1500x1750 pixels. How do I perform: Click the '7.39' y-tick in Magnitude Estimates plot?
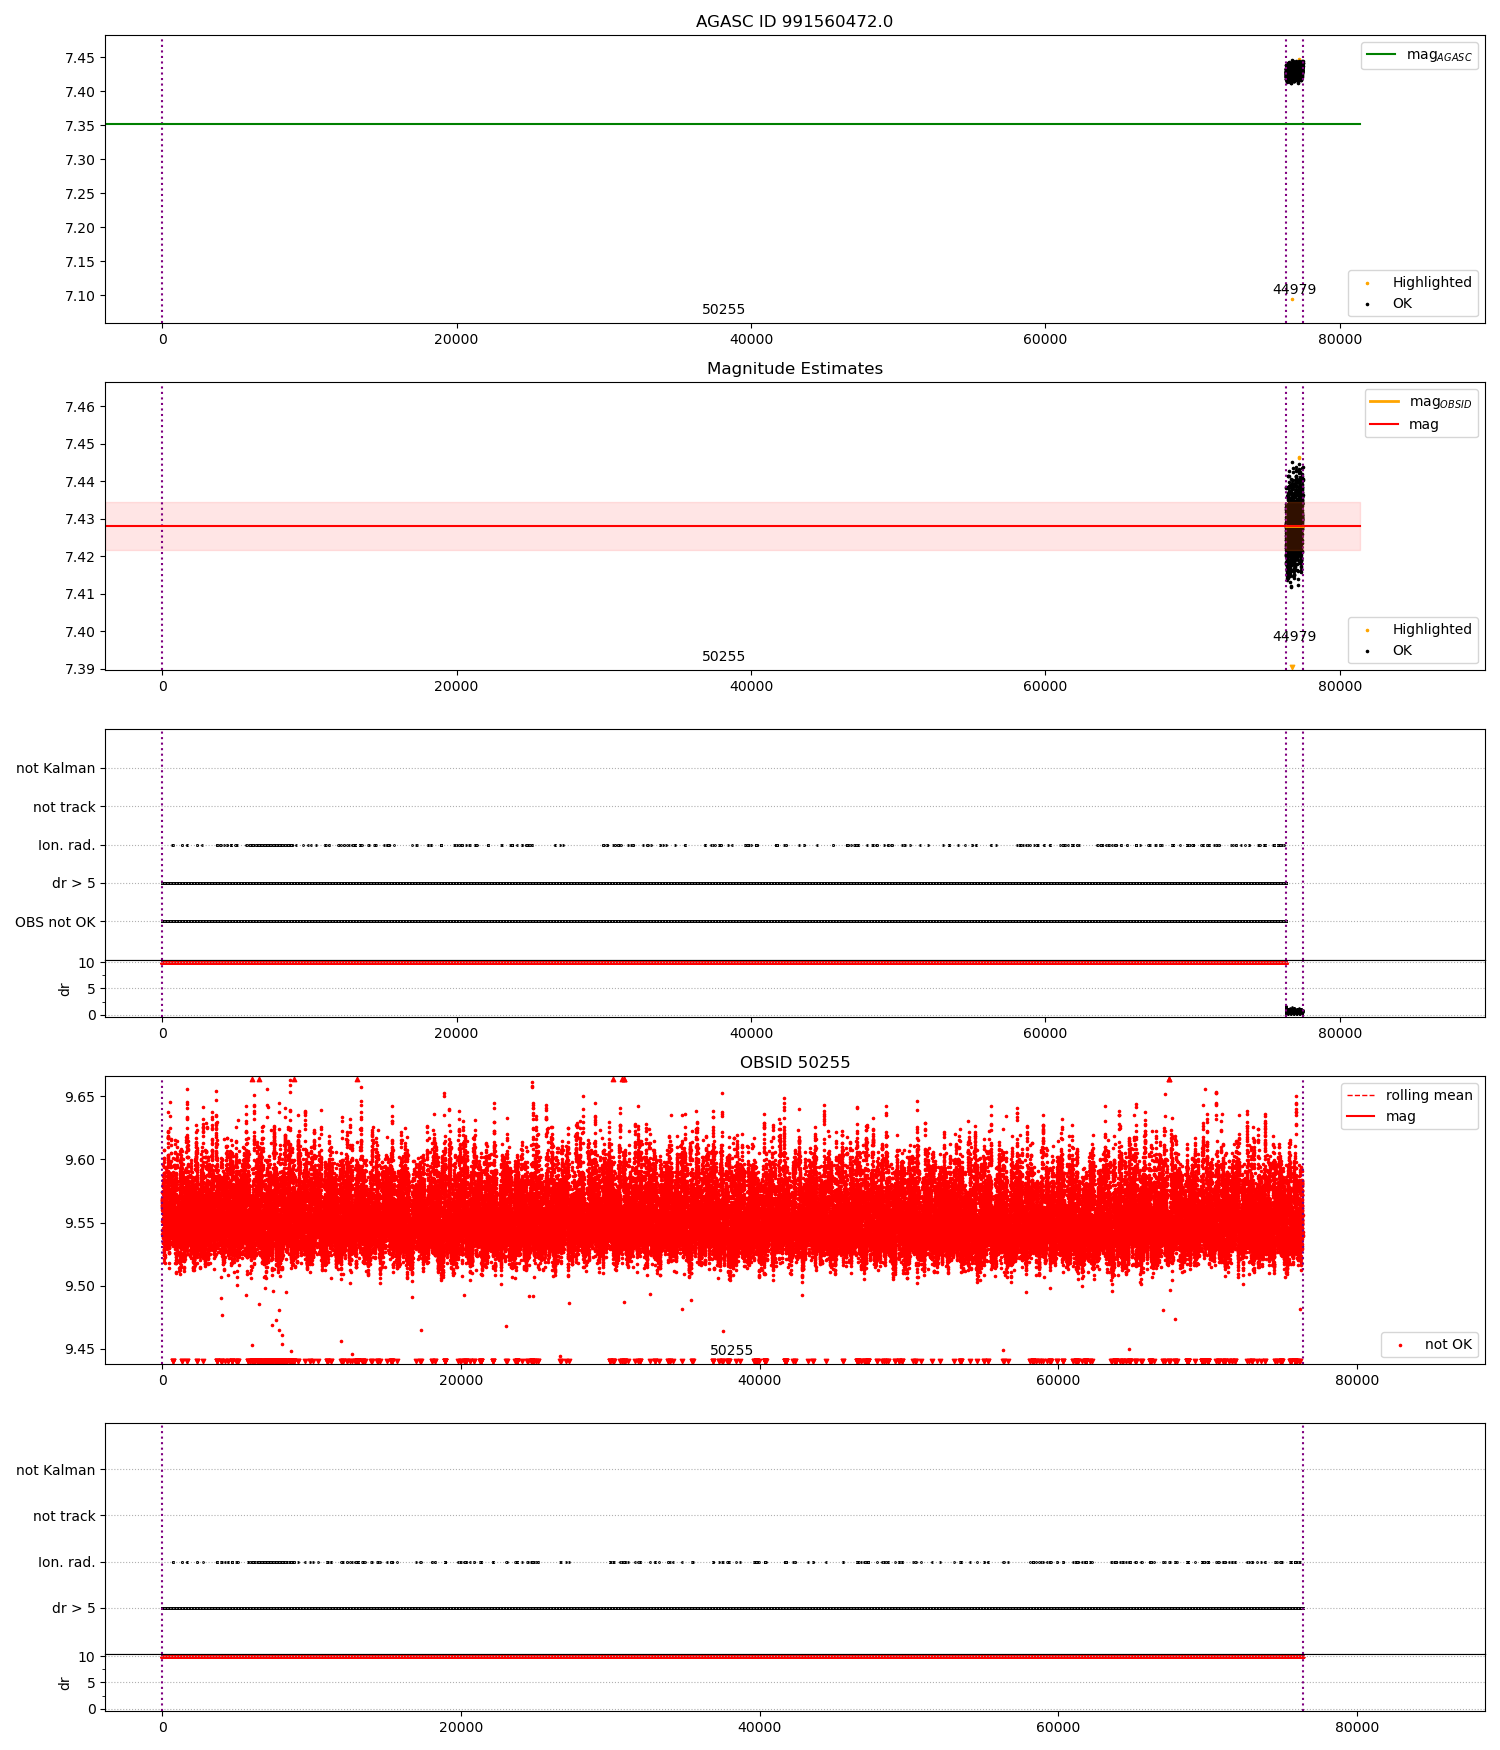(x=80, y=669)
